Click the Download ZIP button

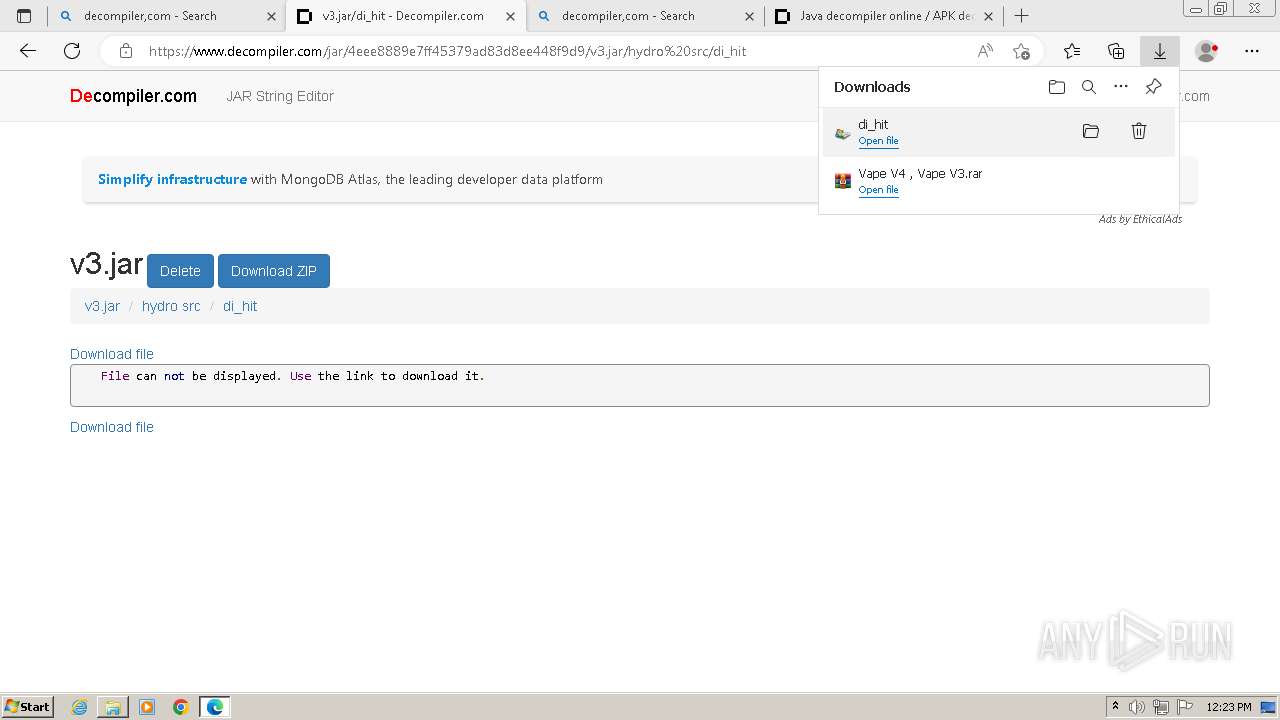tap(274, 271)
